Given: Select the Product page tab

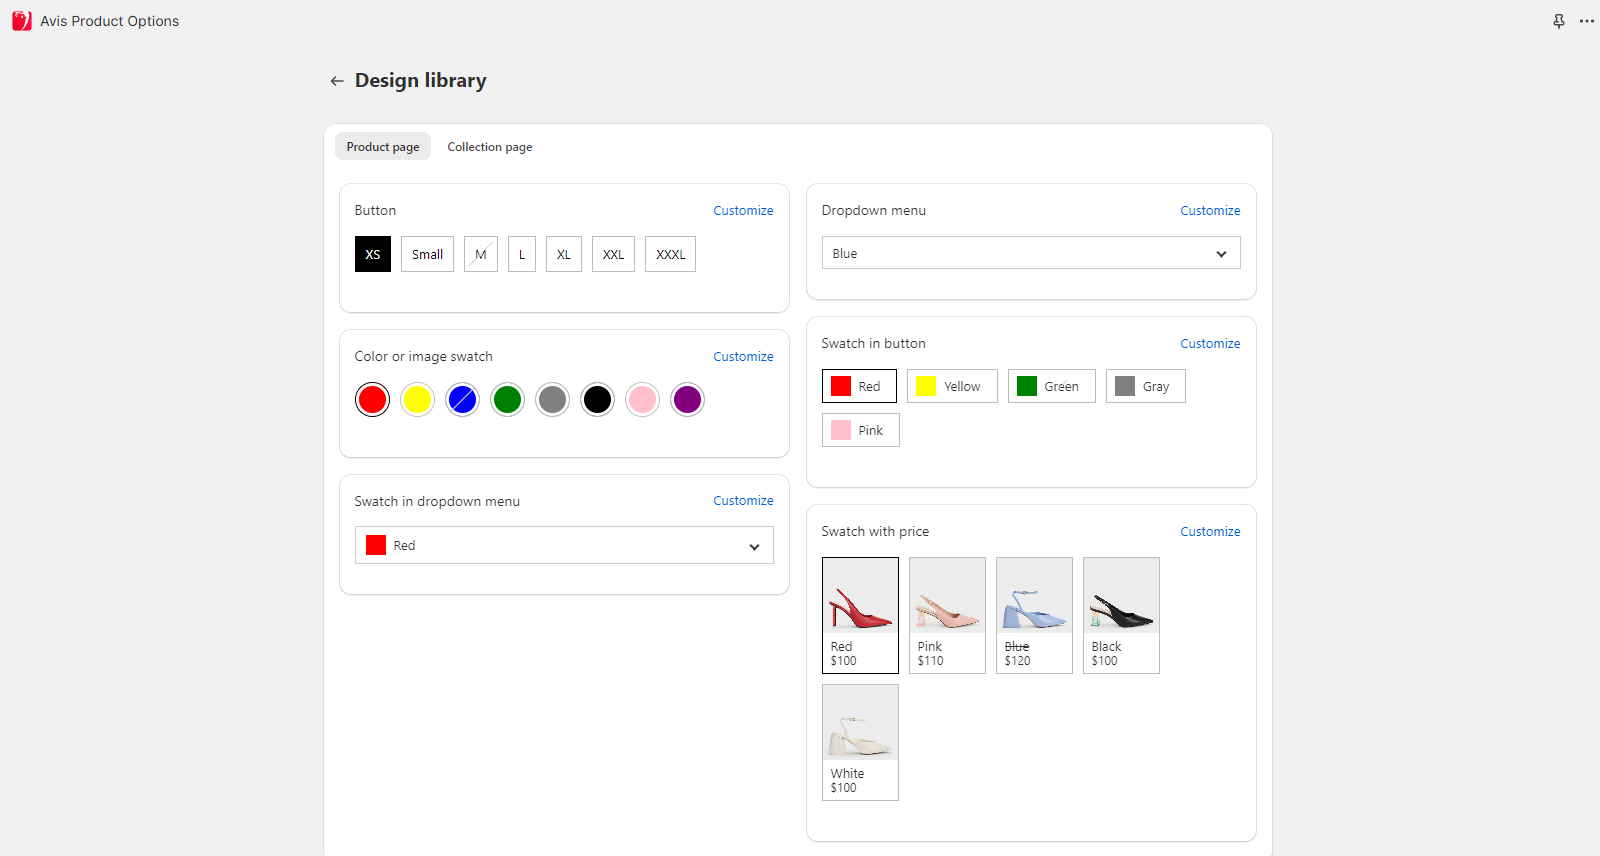Looking at the screenshot, I should coord(383,147).
